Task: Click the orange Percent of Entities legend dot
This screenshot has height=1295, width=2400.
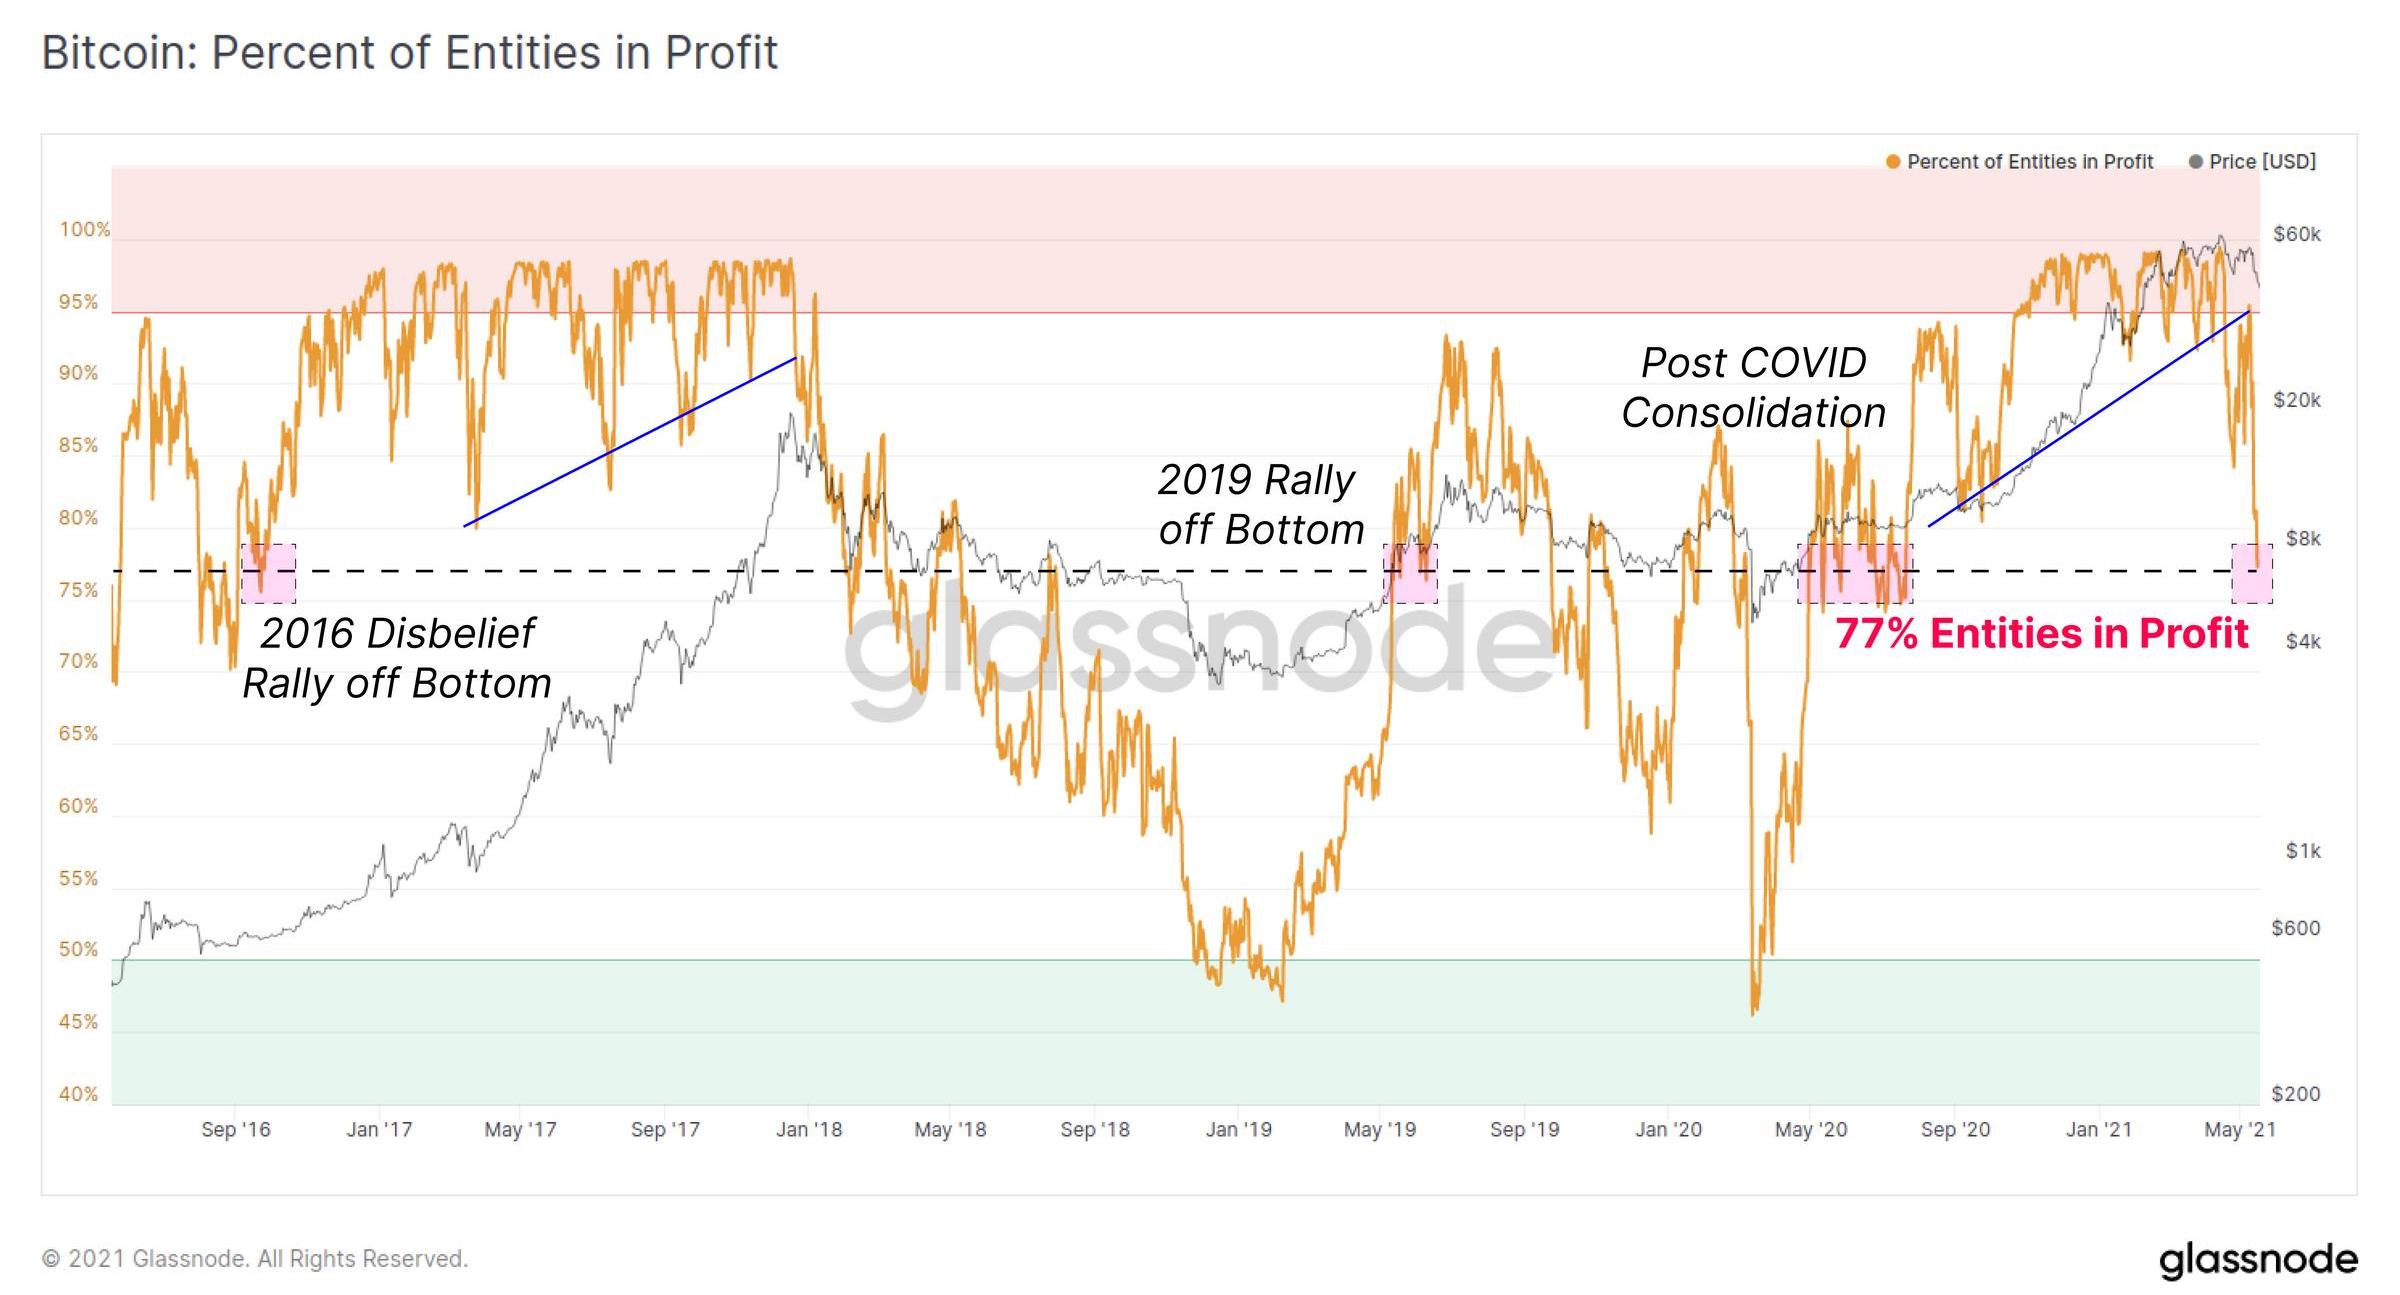Action: (x=1892, y=162)
